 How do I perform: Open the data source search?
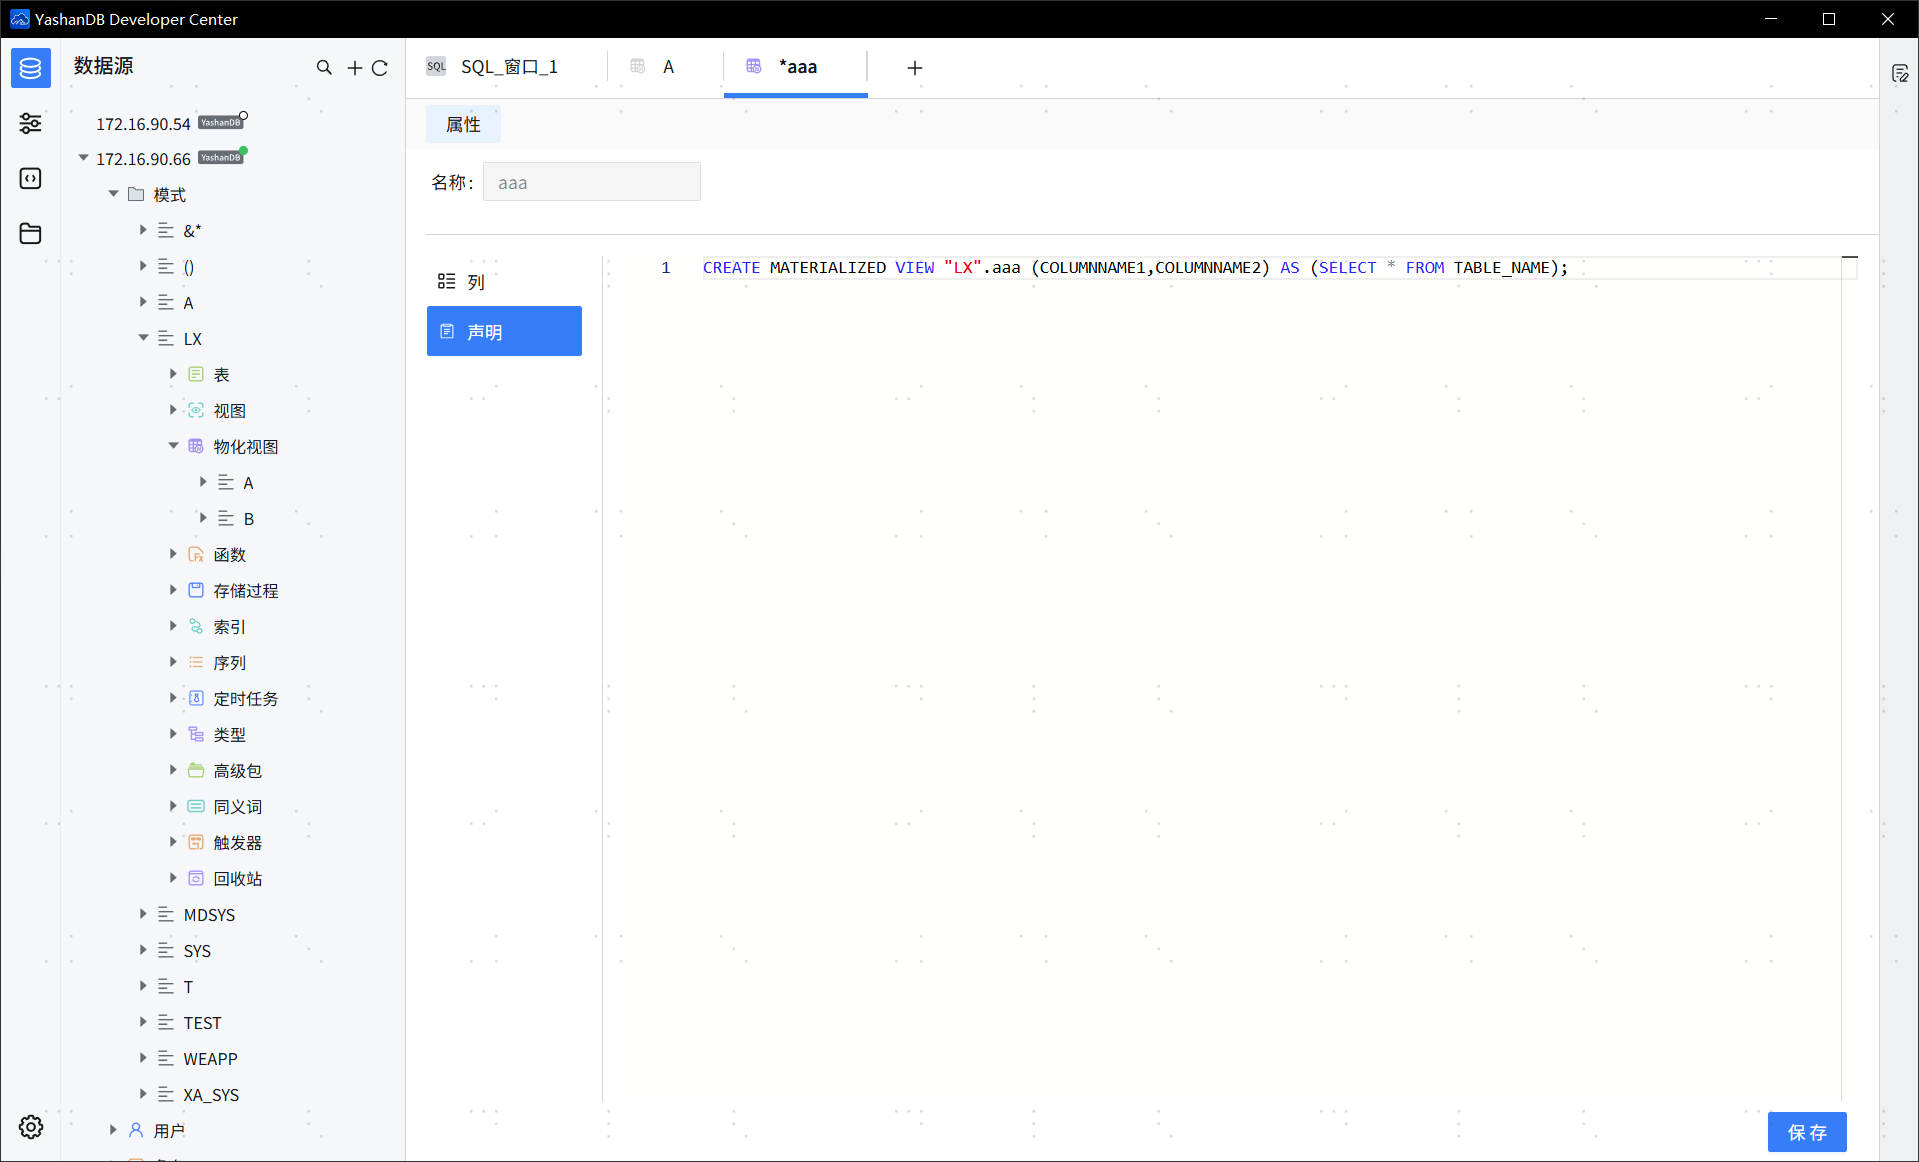pos(324,67)
